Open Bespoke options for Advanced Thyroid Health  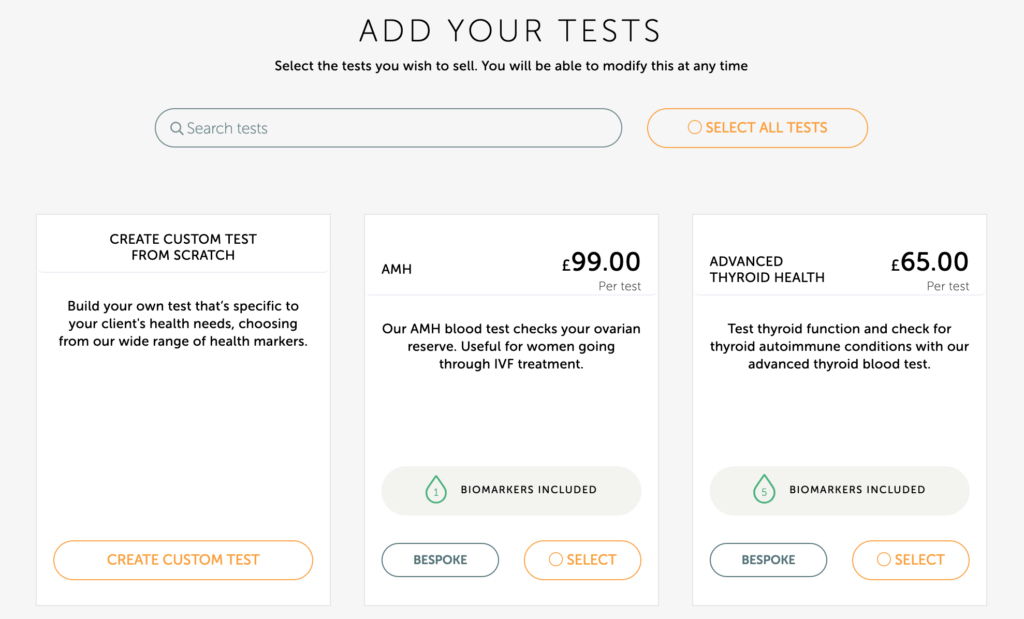pyautogui.click(x=768, y=560)
